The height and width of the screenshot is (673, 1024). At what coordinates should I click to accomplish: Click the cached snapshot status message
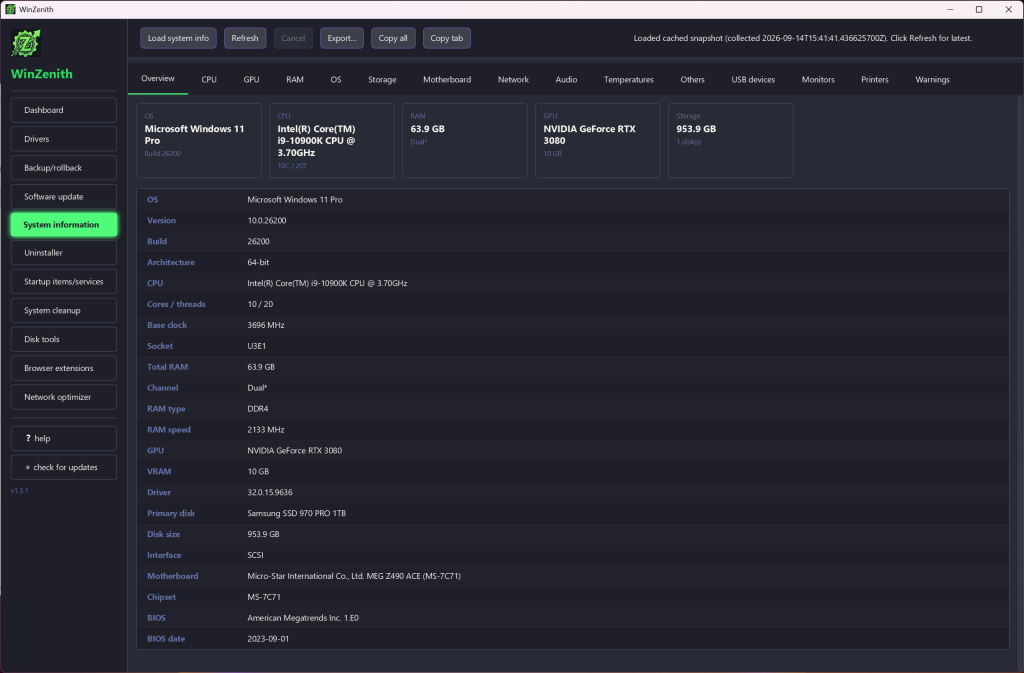pyautogui.click(x=803, y=38)
